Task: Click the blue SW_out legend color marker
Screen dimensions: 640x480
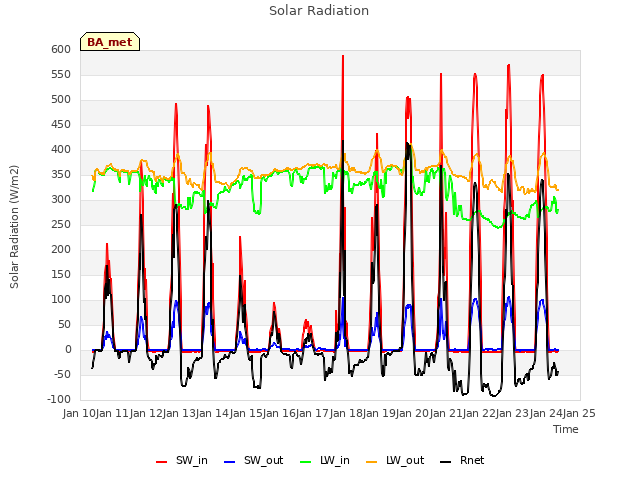Action: pyautogui.click(x=230, y=462)
